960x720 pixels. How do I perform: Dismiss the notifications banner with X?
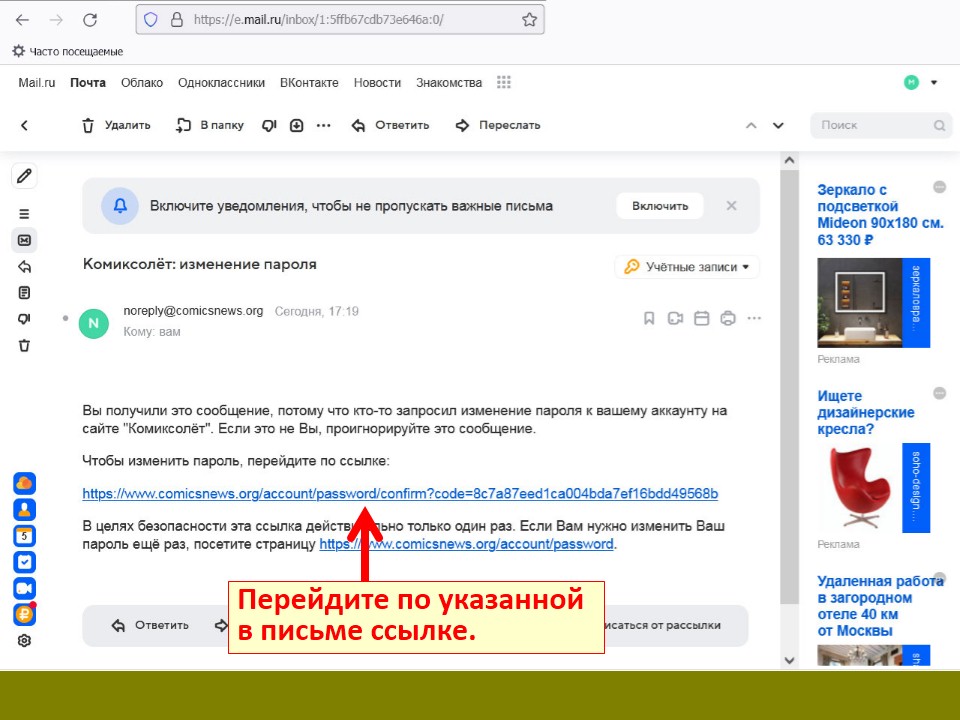coord(732,206)
